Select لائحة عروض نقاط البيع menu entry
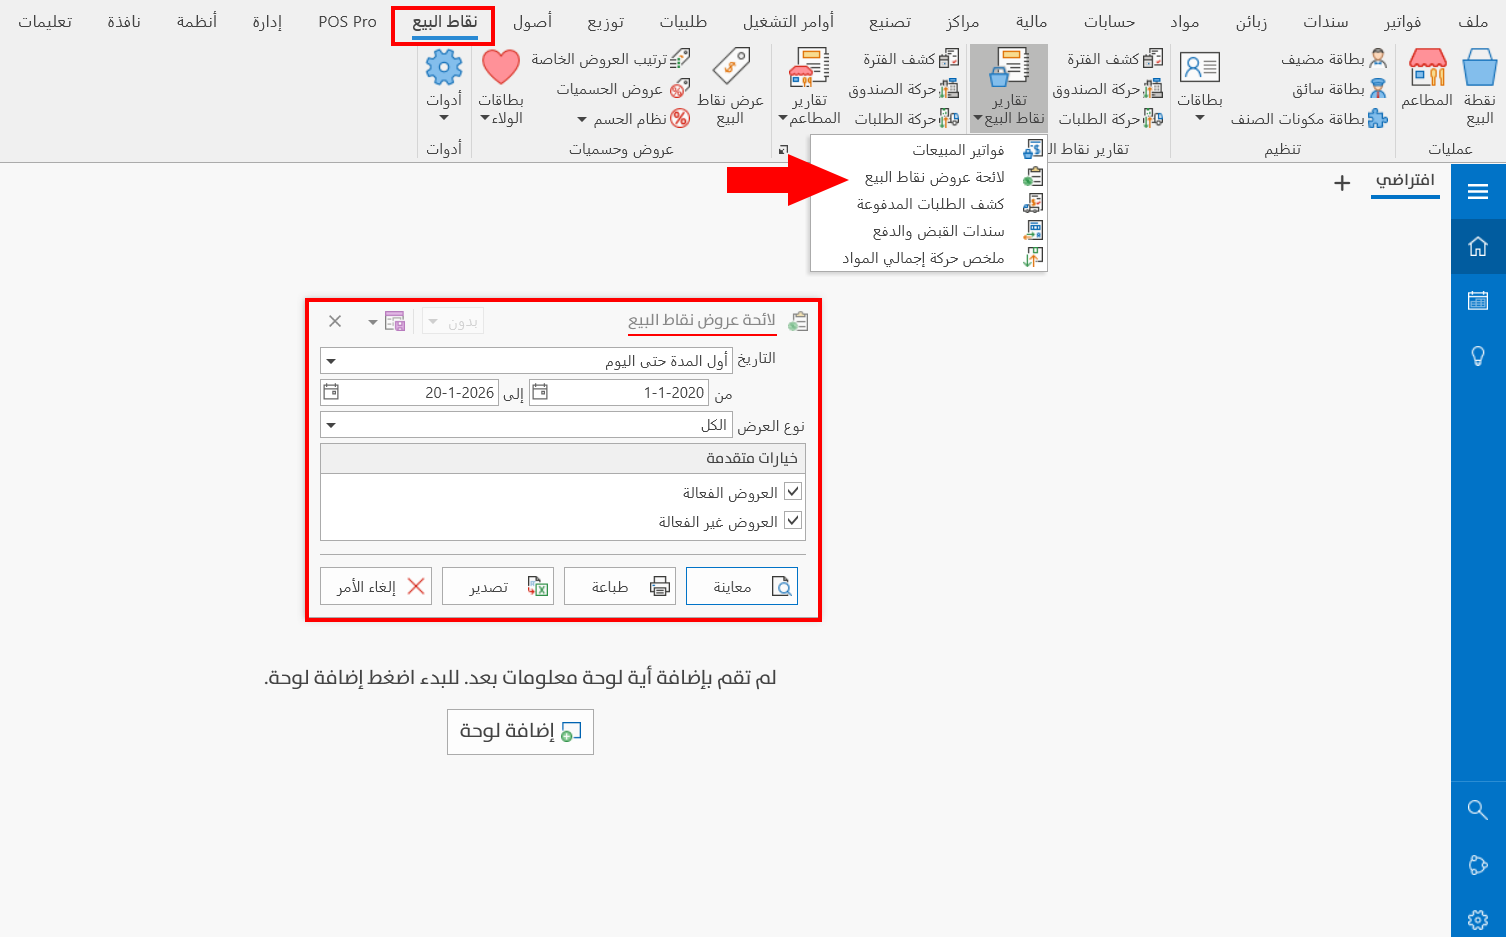Viewport: 1506px width, 937px height. pyautogui.click(x=928, y=177)
